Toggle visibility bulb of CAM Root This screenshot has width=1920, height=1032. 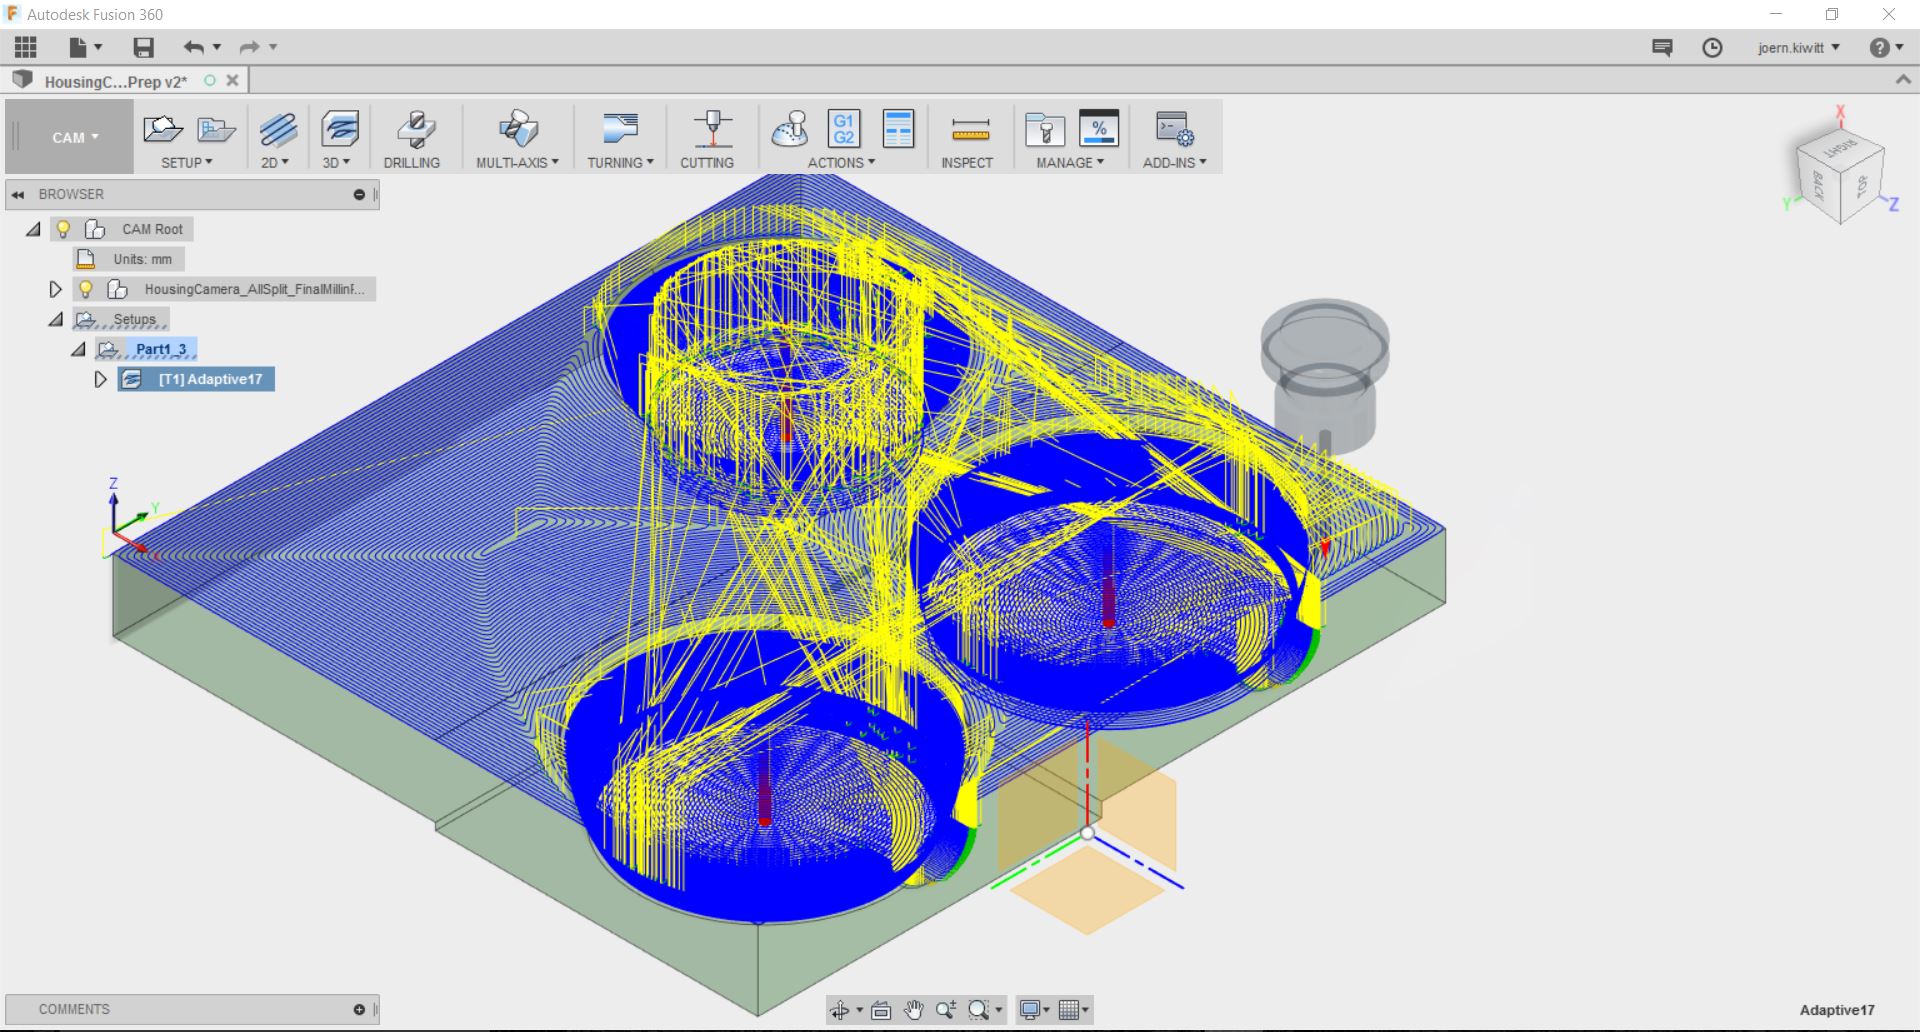(x=63, y=229)
